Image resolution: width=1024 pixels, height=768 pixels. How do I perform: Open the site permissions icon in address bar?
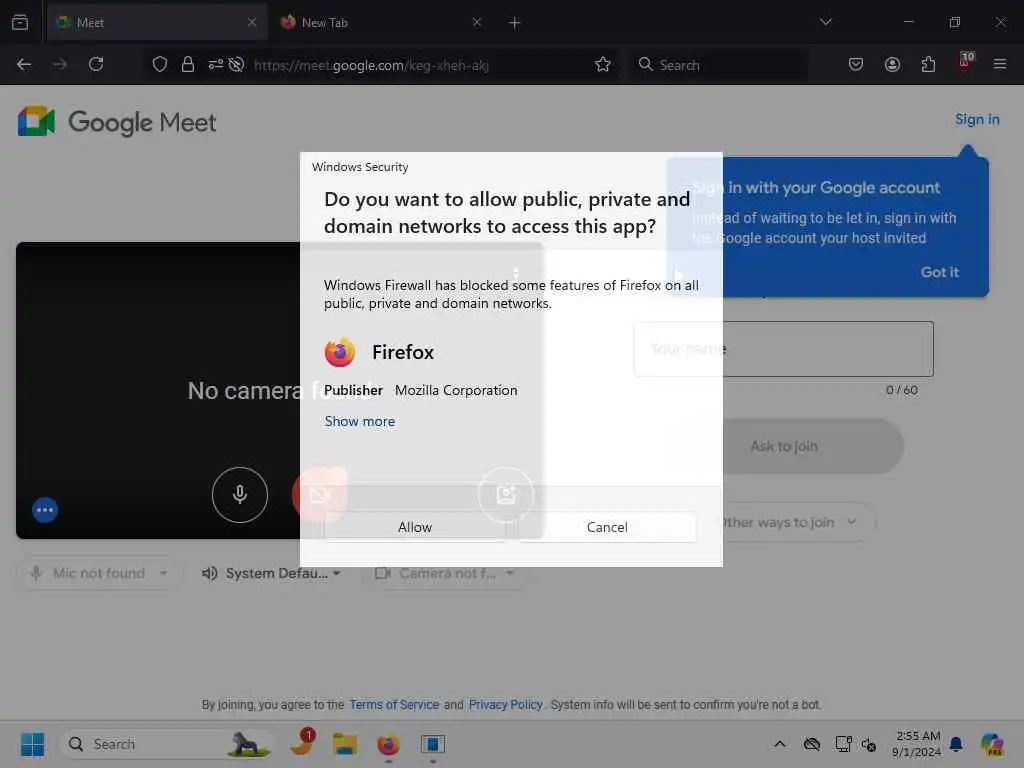coord(216,64)
